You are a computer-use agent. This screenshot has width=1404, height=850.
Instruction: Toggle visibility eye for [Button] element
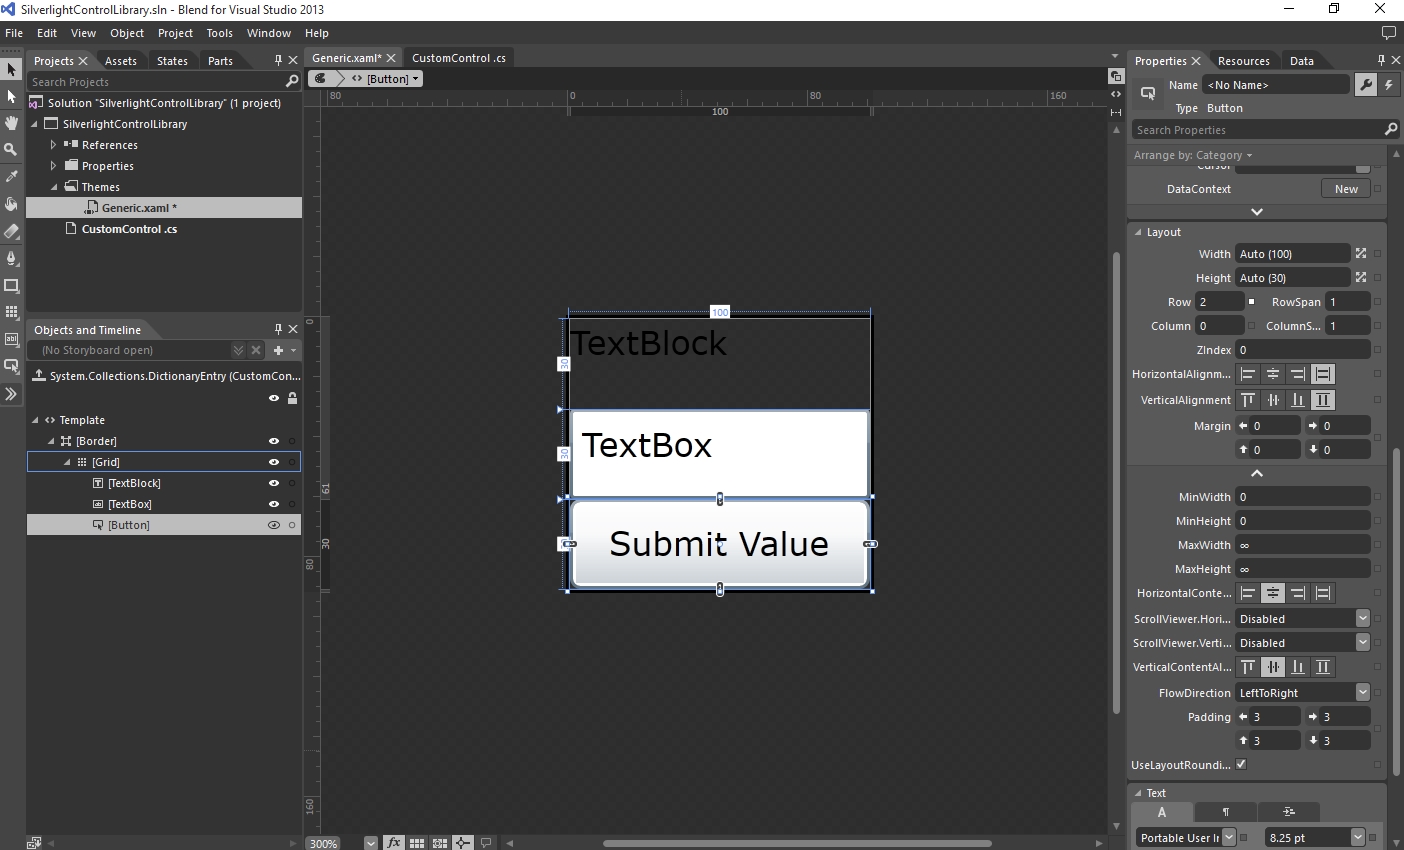point(273,525)
